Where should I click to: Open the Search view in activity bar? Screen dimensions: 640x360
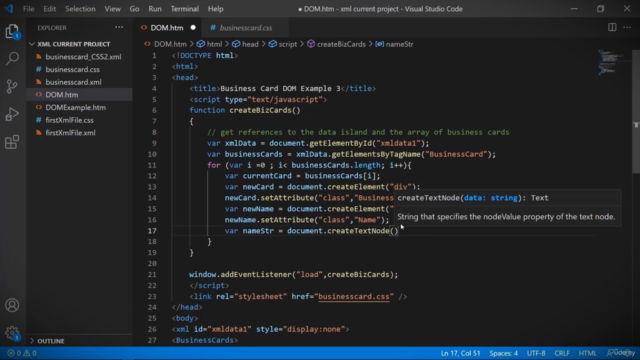tap(12, 59)
